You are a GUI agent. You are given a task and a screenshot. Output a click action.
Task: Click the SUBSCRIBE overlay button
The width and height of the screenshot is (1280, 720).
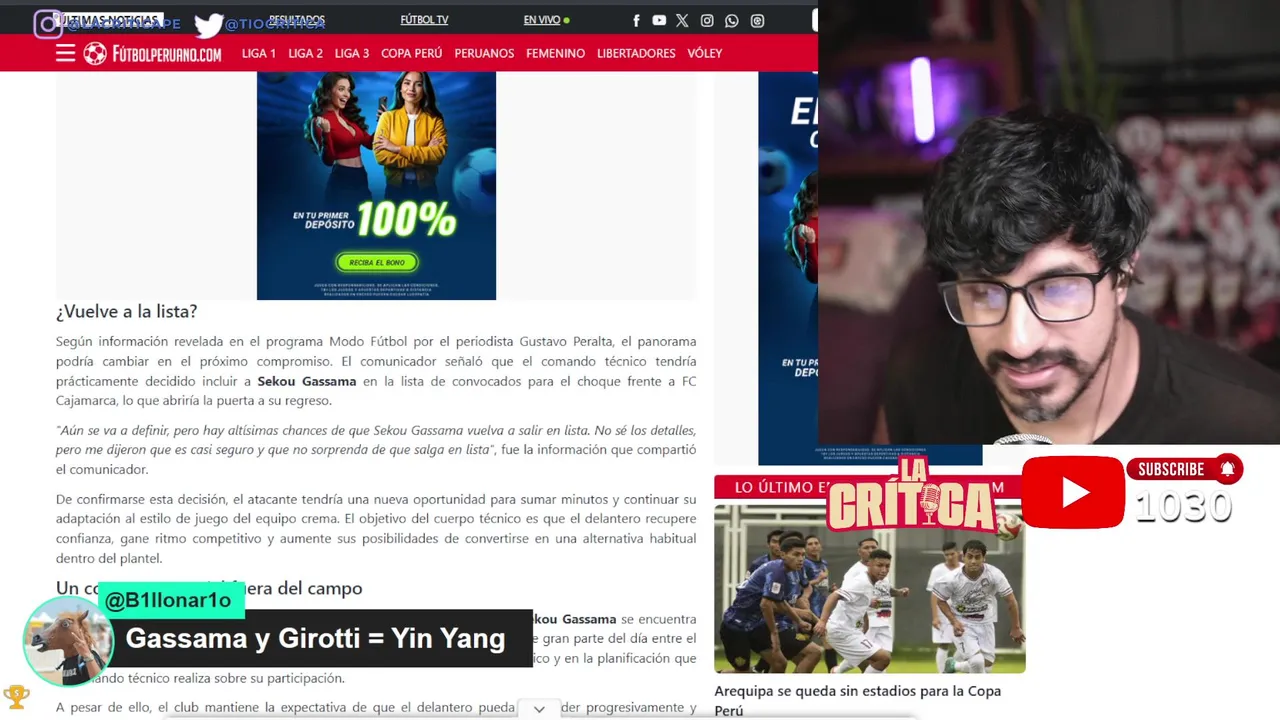pos(1171,469)
